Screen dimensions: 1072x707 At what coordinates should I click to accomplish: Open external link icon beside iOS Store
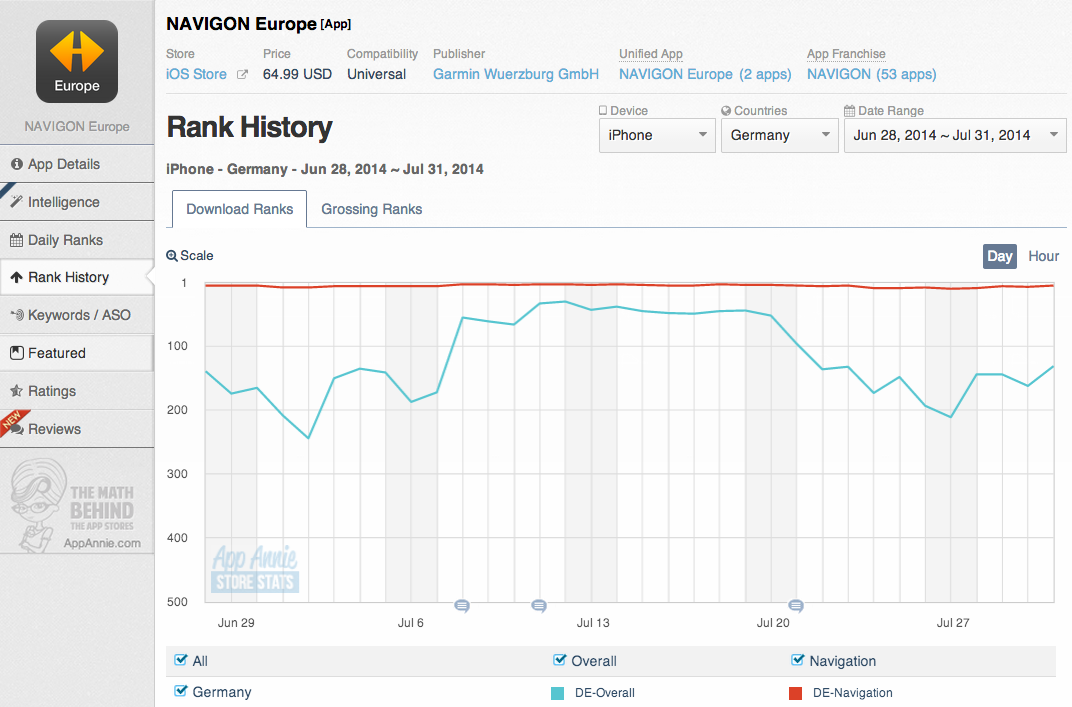click(x=242, y=75)
